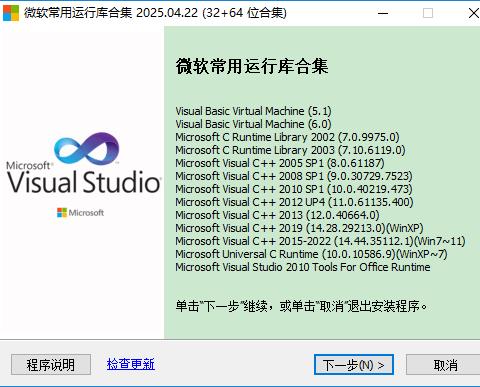Select the 单击"下一步"继续 instruction text
Screen dimensions: 480x387
tap(301, 306)
